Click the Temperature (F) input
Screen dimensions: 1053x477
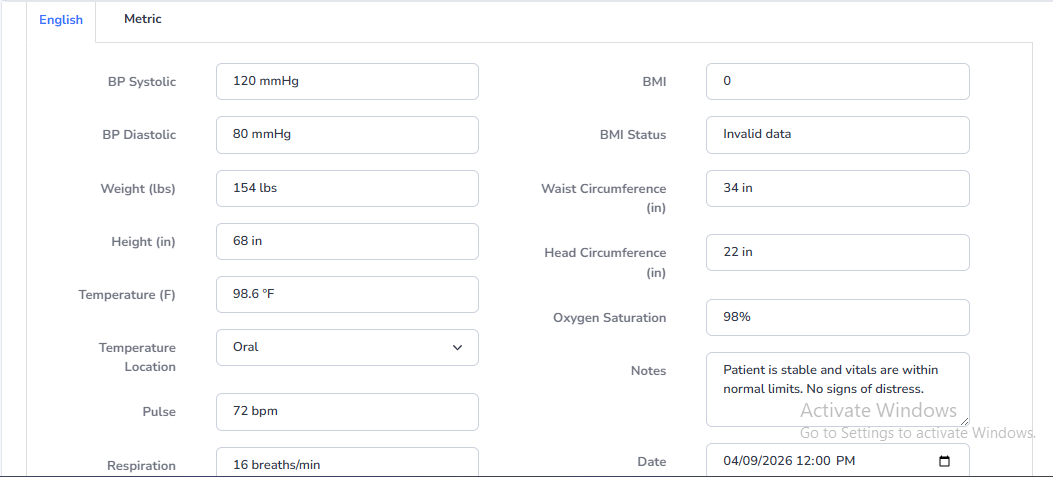click(347, 294)
